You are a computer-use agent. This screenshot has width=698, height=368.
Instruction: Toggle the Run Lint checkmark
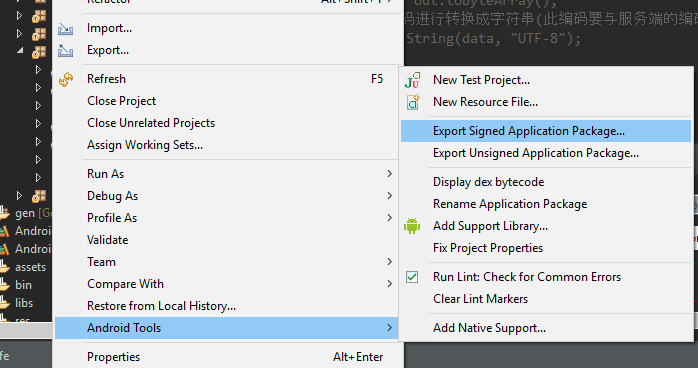click(x=412, y=277)
